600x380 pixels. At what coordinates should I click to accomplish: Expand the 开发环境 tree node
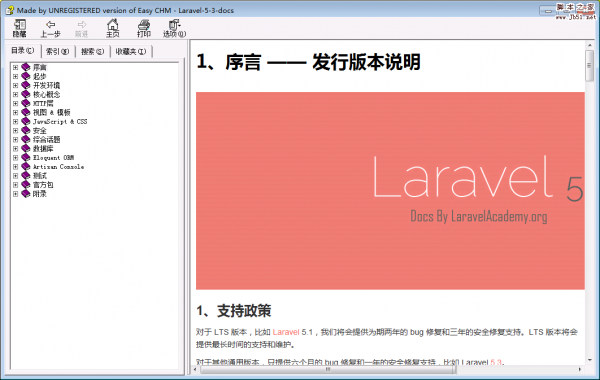15,85
